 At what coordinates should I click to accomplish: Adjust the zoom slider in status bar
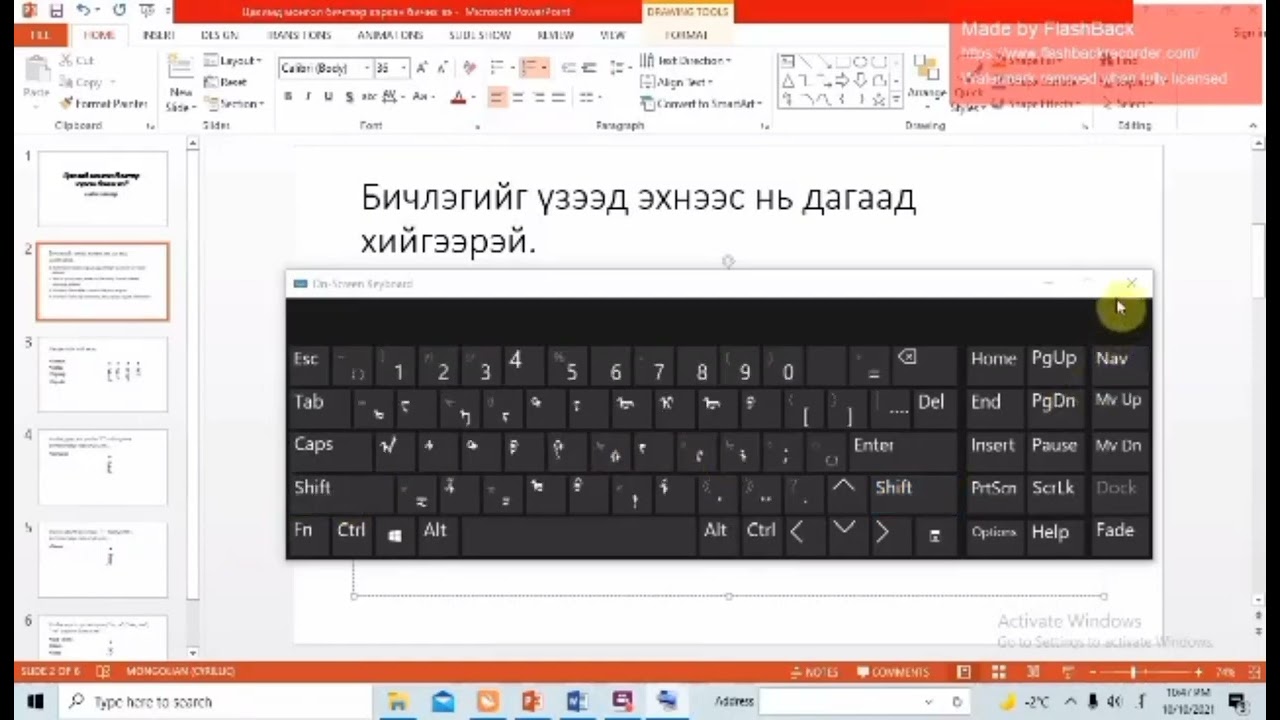1132,672
